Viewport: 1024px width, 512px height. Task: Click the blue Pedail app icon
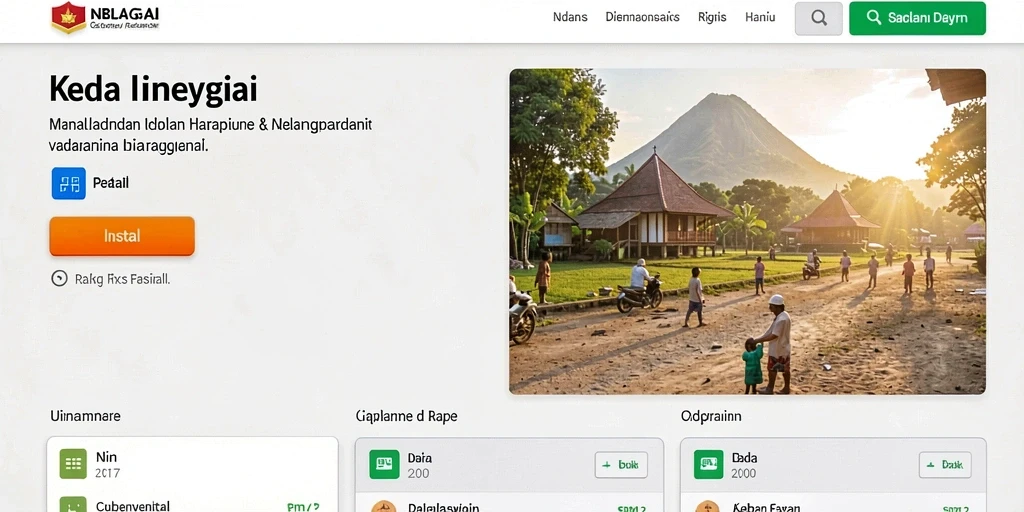69,183
